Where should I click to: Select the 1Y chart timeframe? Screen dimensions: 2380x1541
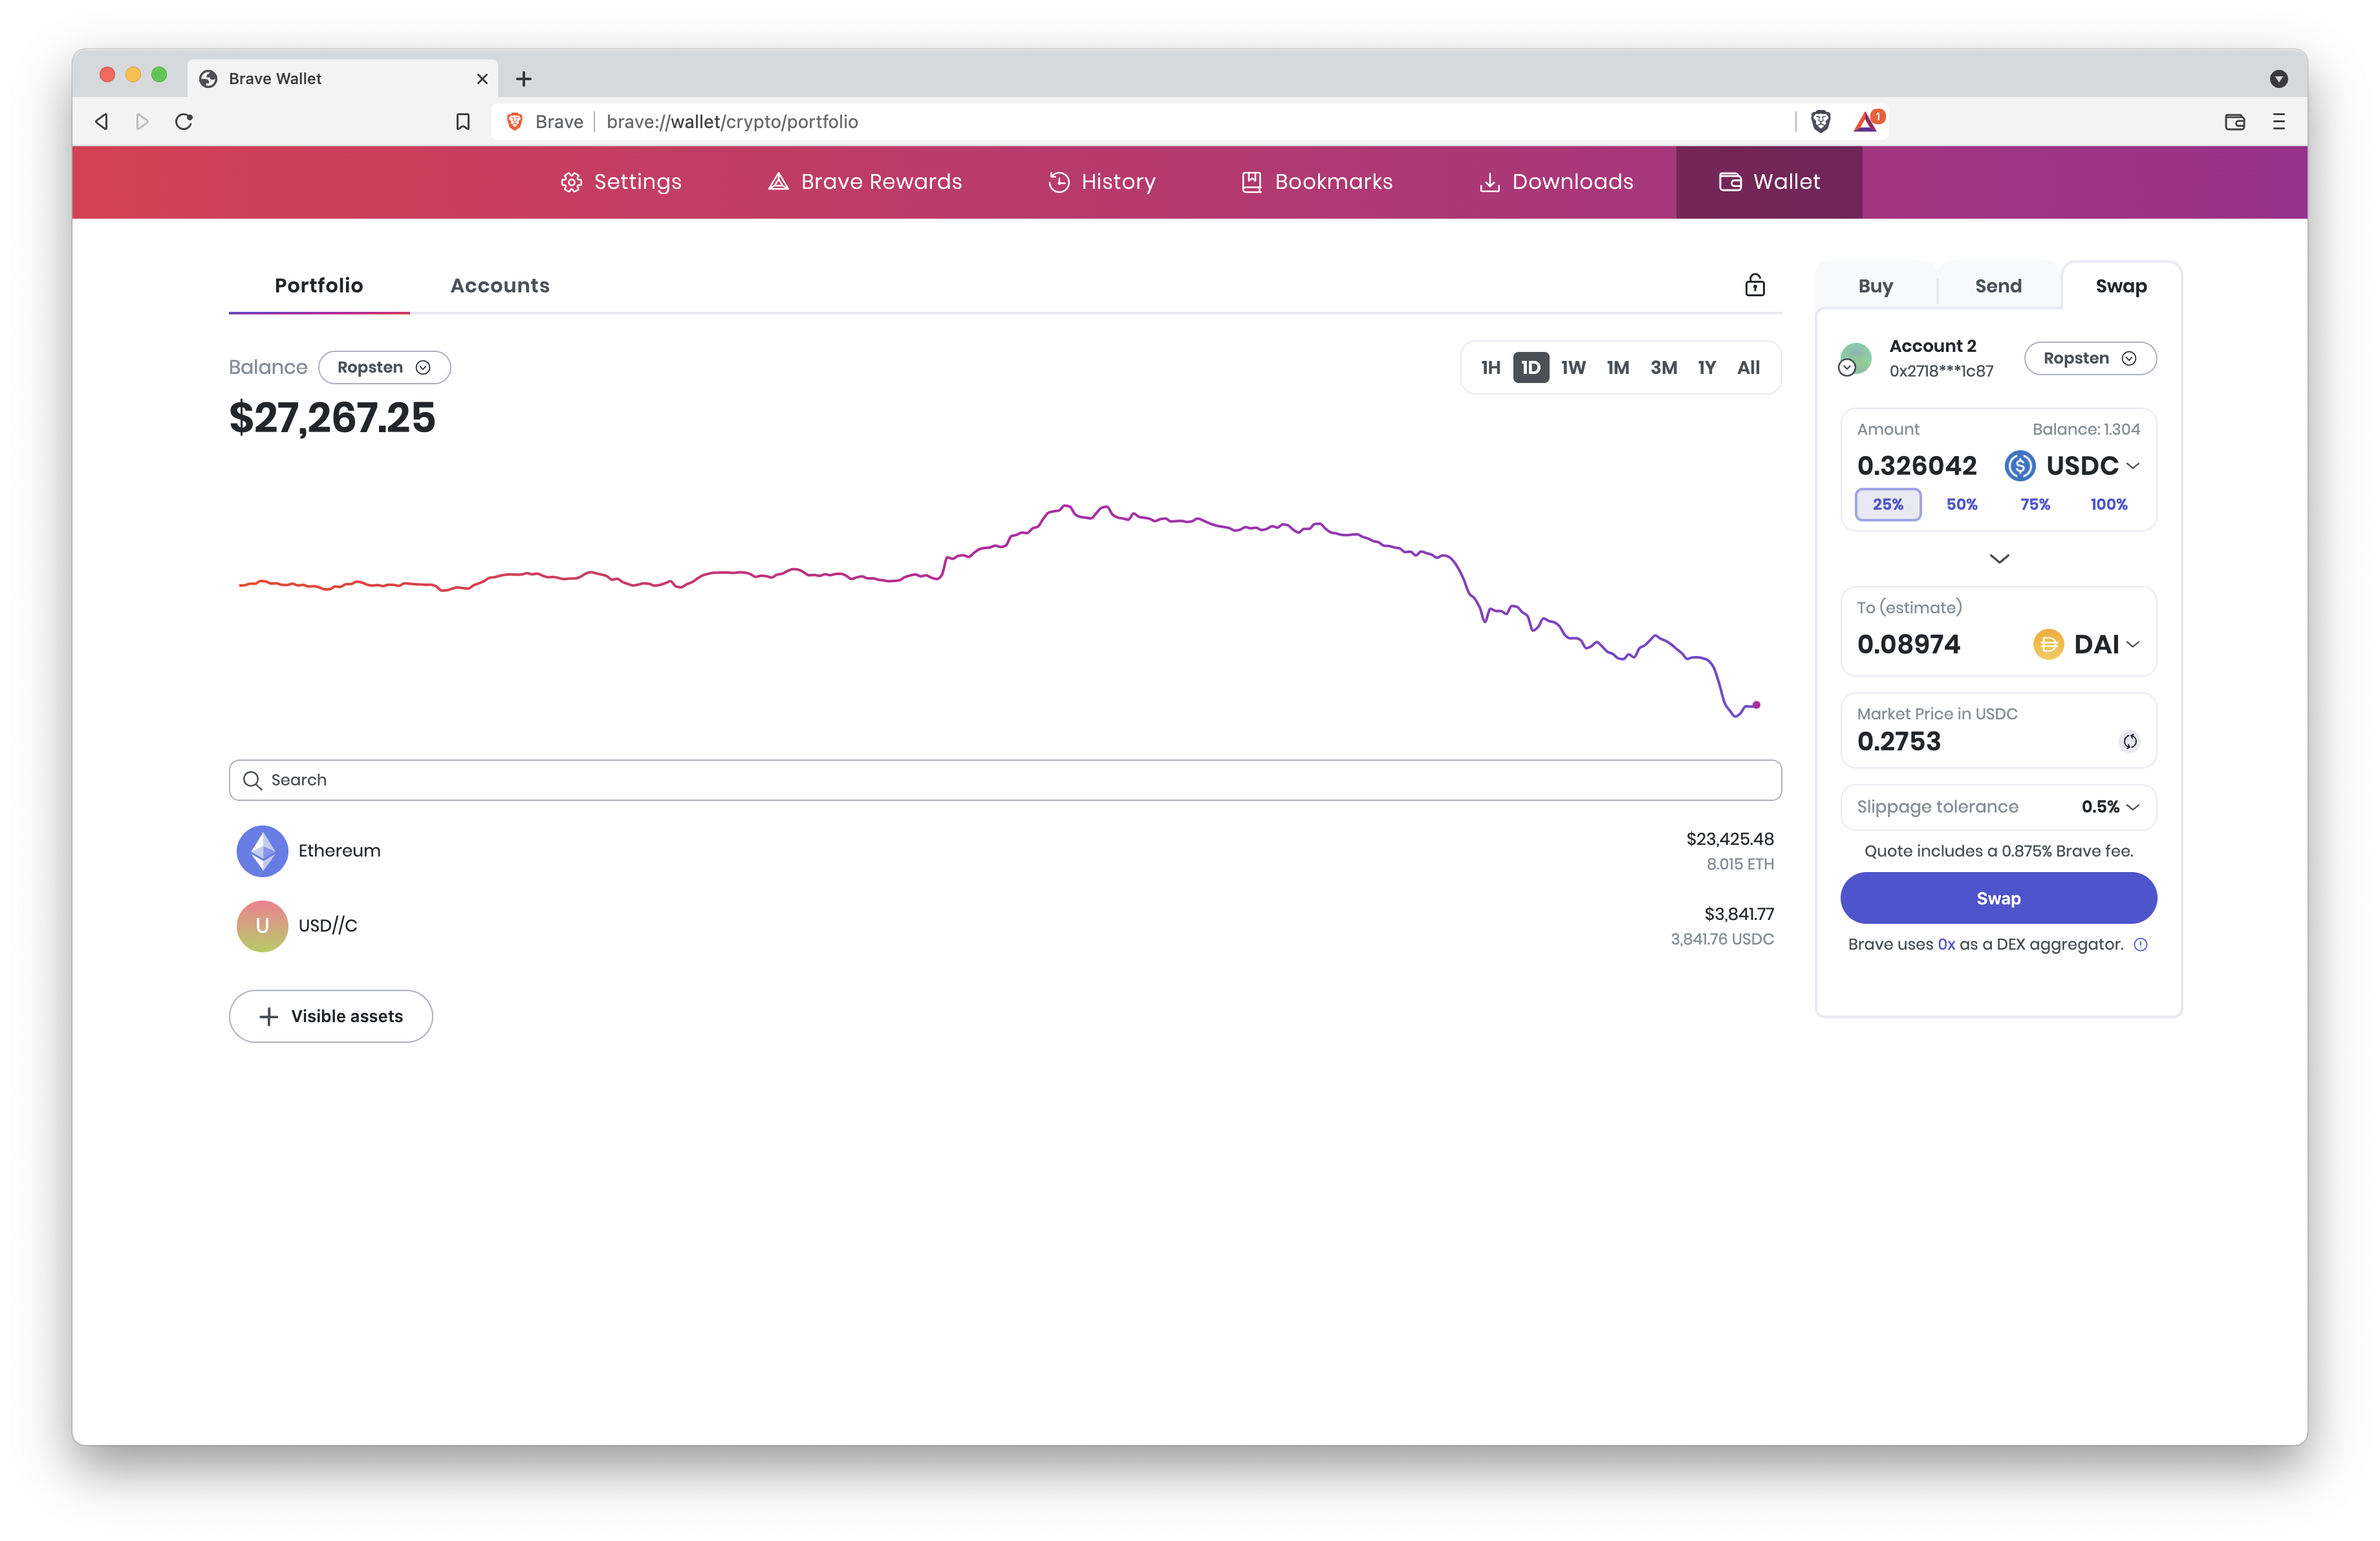click(1706, 367)
